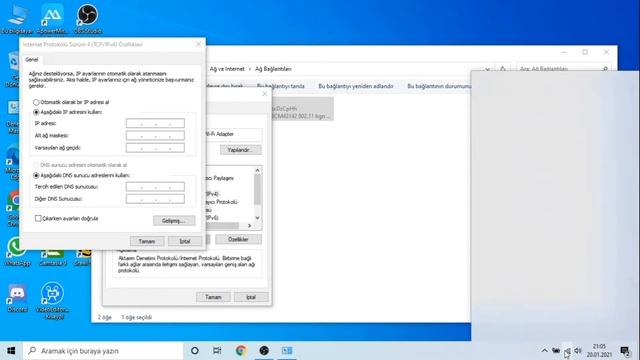Click the Tercih edilen DNS sunucusu field
The height and width of the screenshot is (360, 640).
[x=155, y=187]
